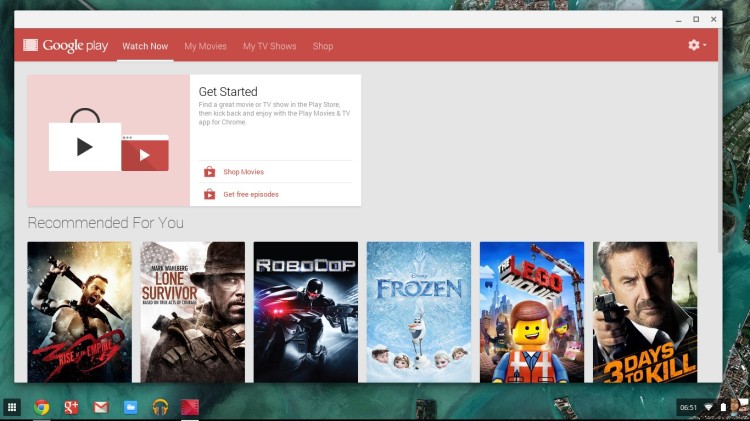The image size is (750, 421).
Task: Minimize the Play Movies window
Action: click(678, 20)
